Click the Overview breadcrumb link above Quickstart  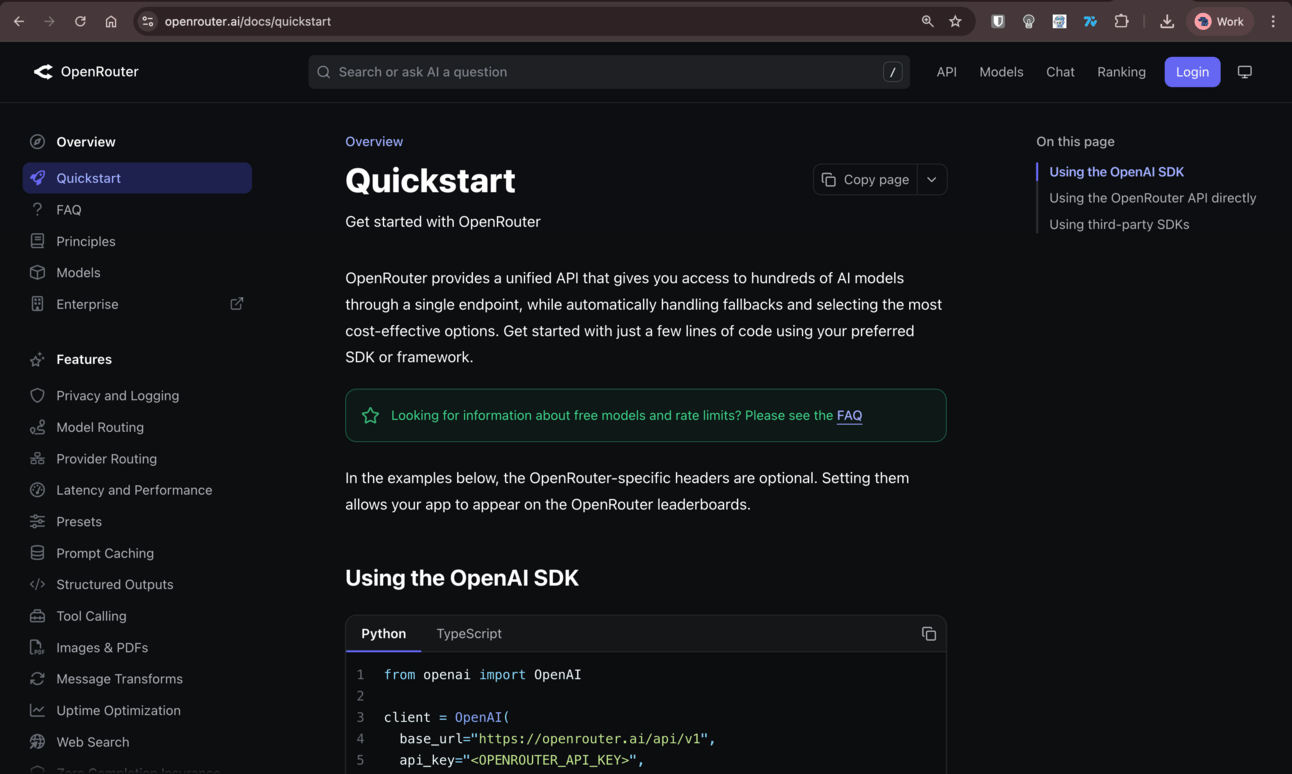coord(374,142)
